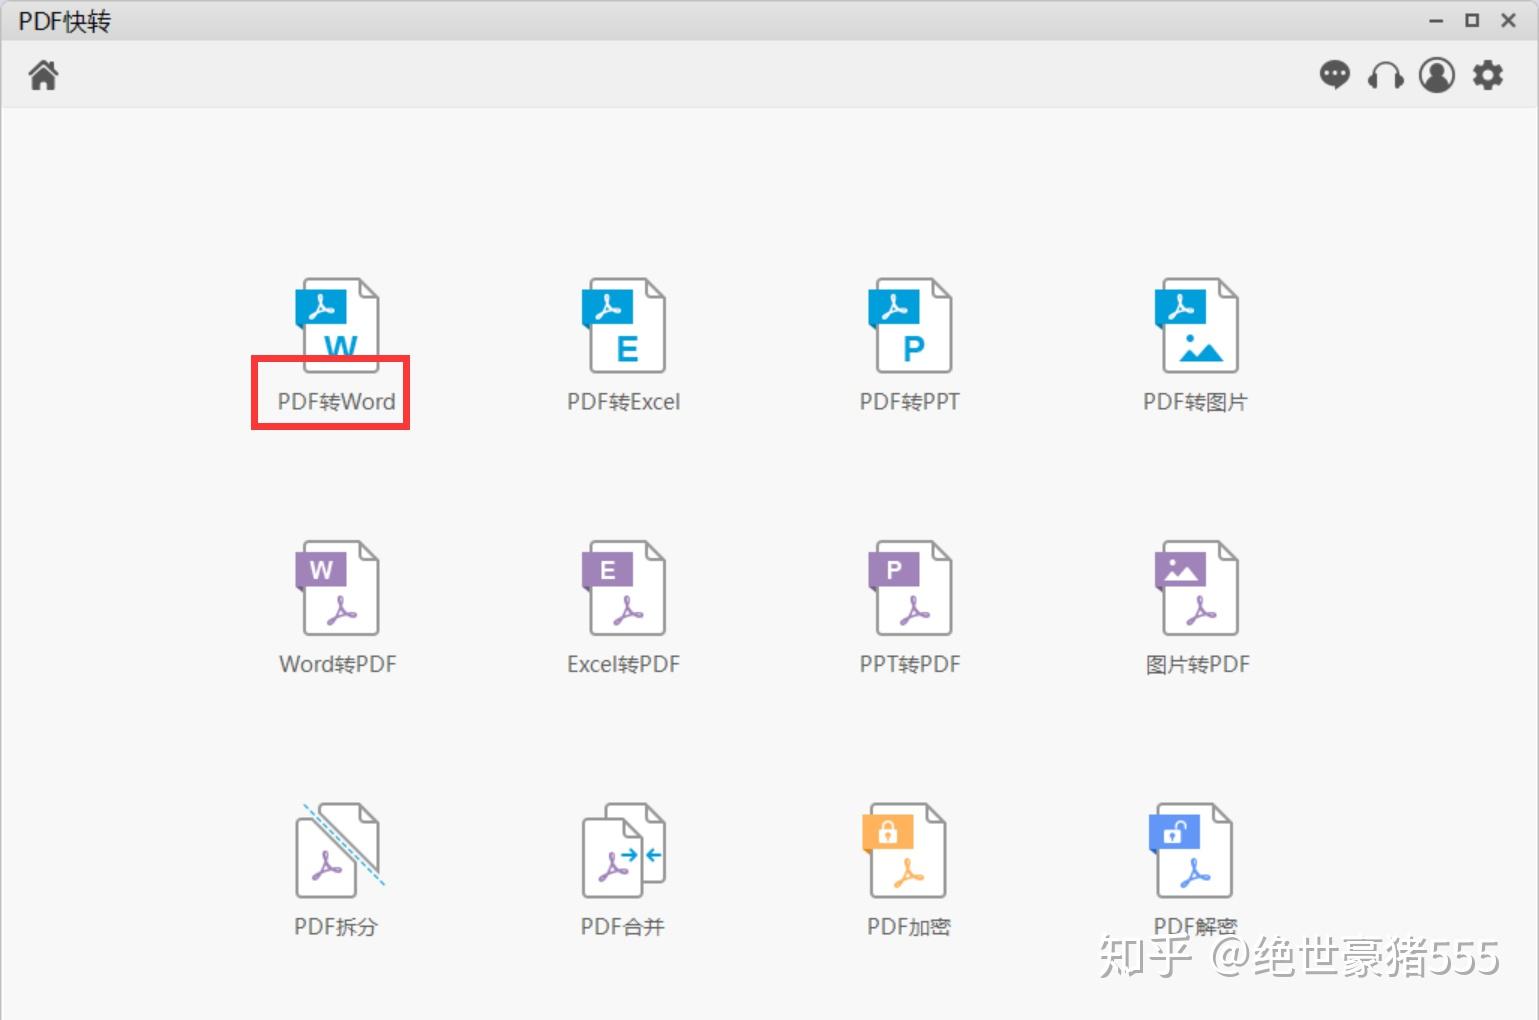Select the PDF合并 merge icon
This screenshot has height=1020, width=1539.
[623, 850]
